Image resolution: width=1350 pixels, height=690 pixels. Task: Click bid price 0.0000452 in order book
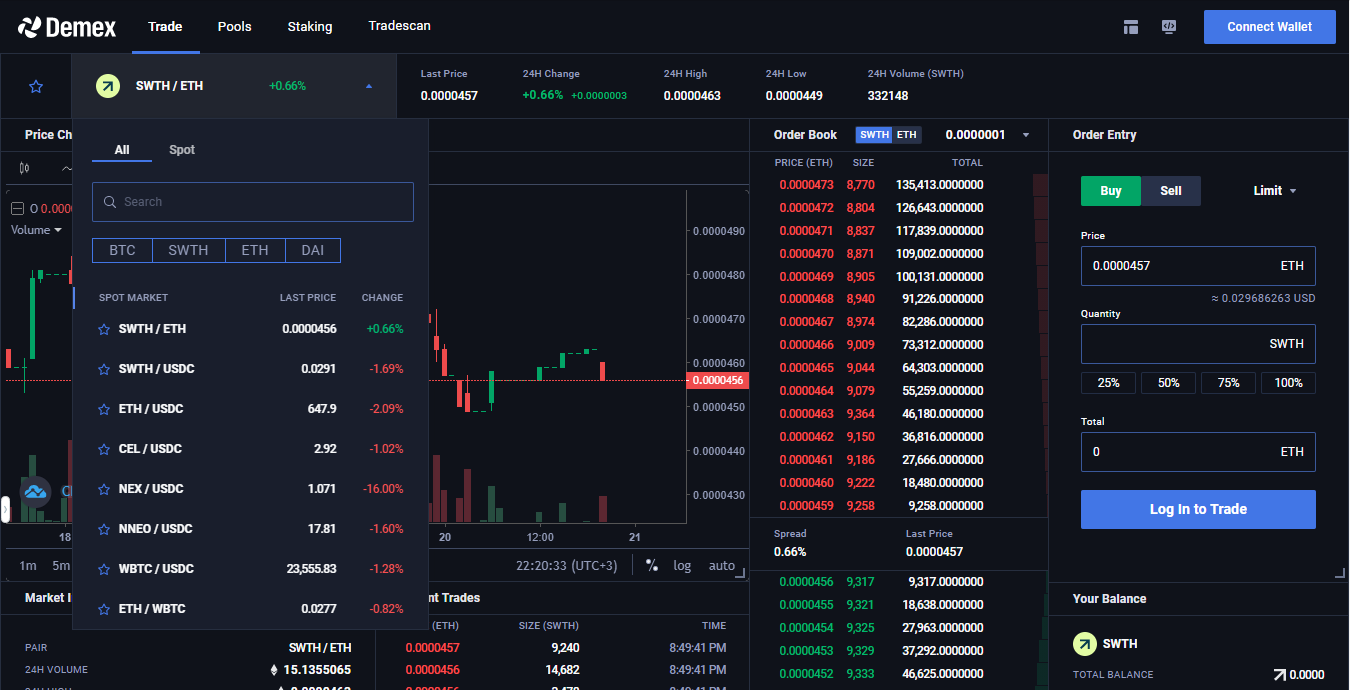click(x=806, y=674)
